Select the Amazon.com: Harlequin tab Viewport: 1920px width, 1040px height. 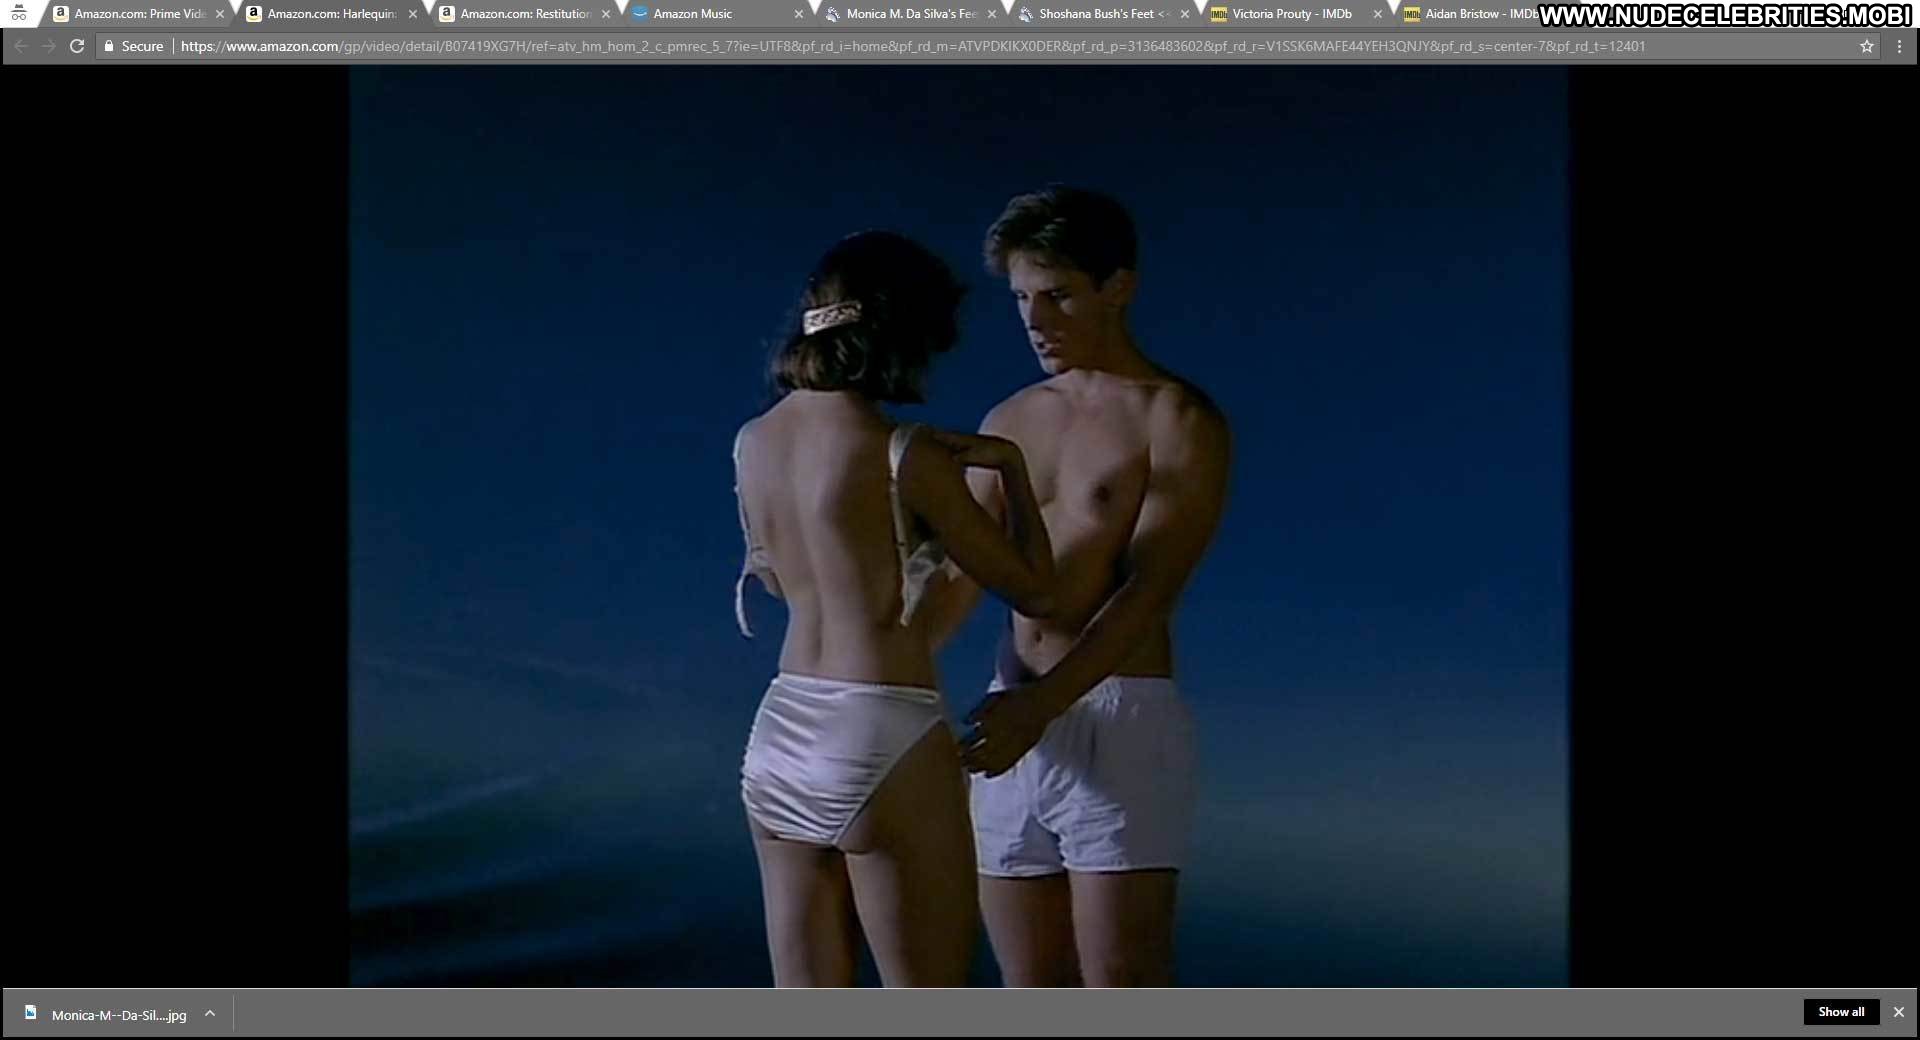click(x=331, y=14)
